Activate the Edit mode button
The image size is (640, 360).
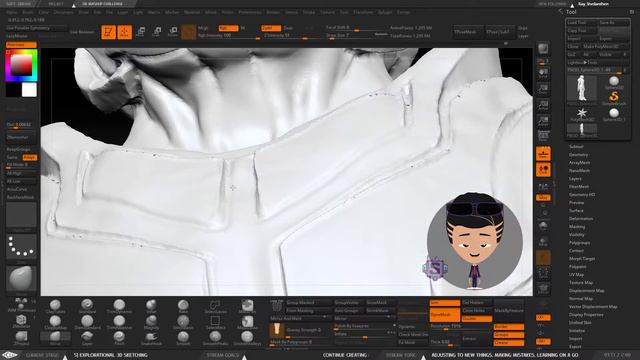click(x=108, y=32)
